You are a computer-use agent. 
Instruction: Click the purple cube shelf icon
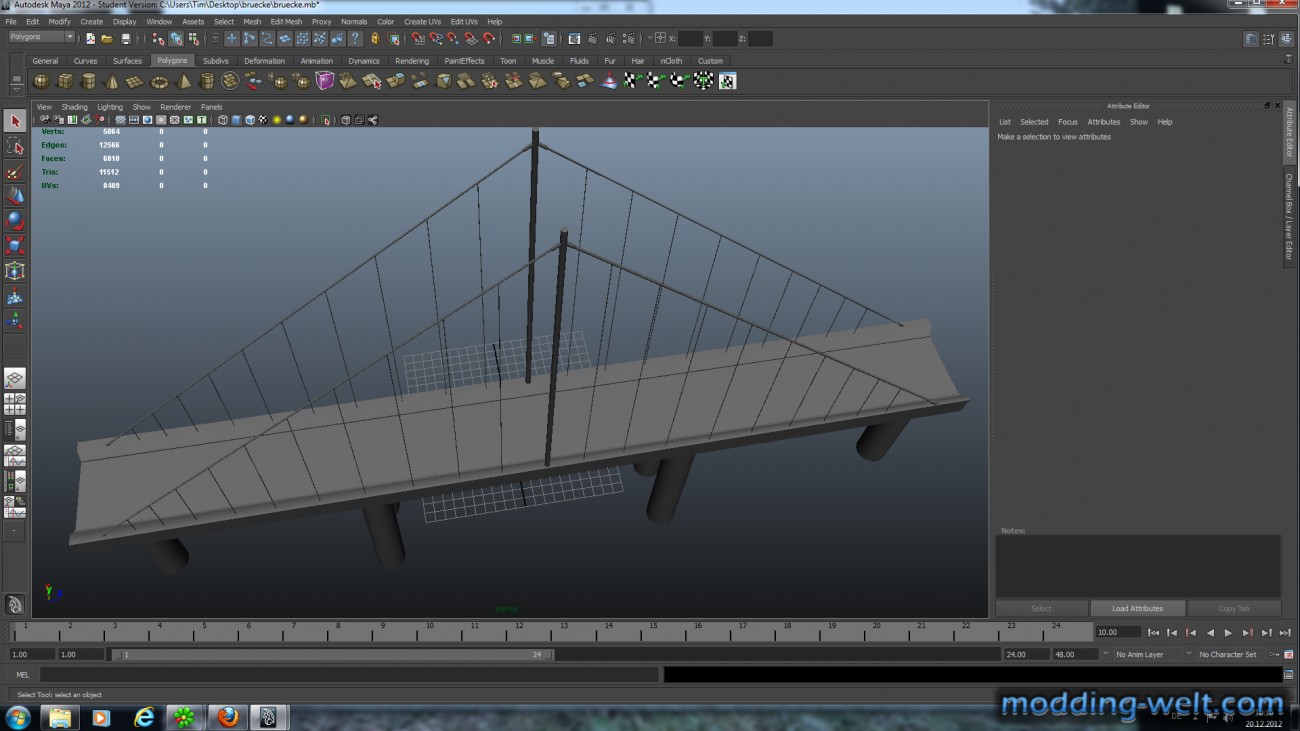(x=324, y=81)
